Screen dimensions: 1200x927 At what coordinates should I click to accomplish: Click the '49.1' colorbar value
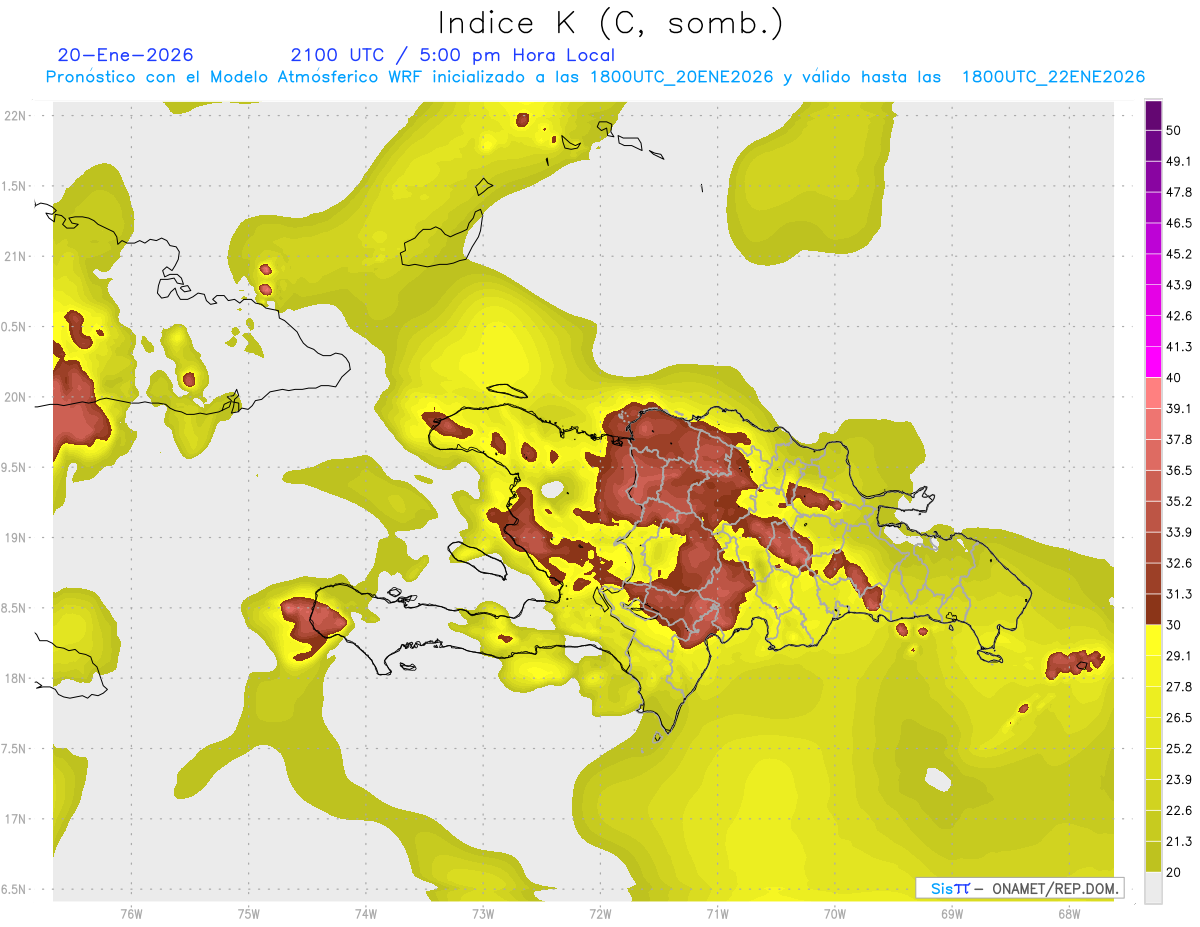click(x=1179, y=161)
